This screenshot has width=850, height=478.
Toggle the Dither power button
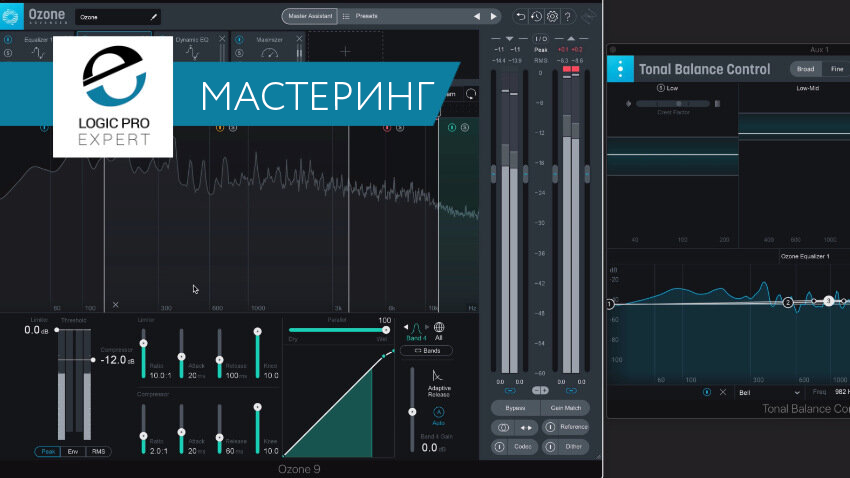click(x=550, y=447)
